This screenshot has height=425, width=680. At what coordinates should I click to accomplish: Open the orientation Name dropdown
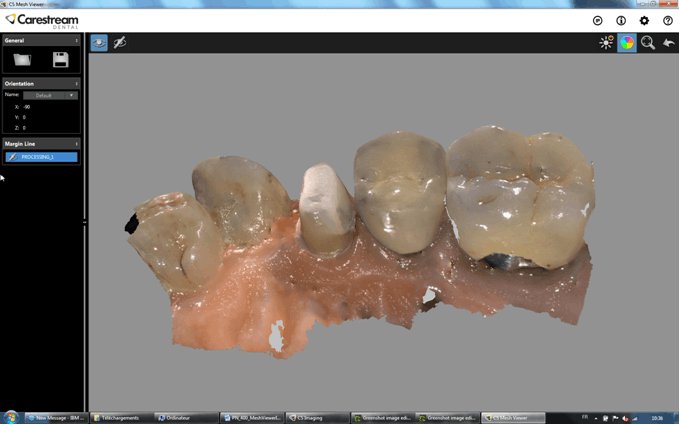coord(50,95)
